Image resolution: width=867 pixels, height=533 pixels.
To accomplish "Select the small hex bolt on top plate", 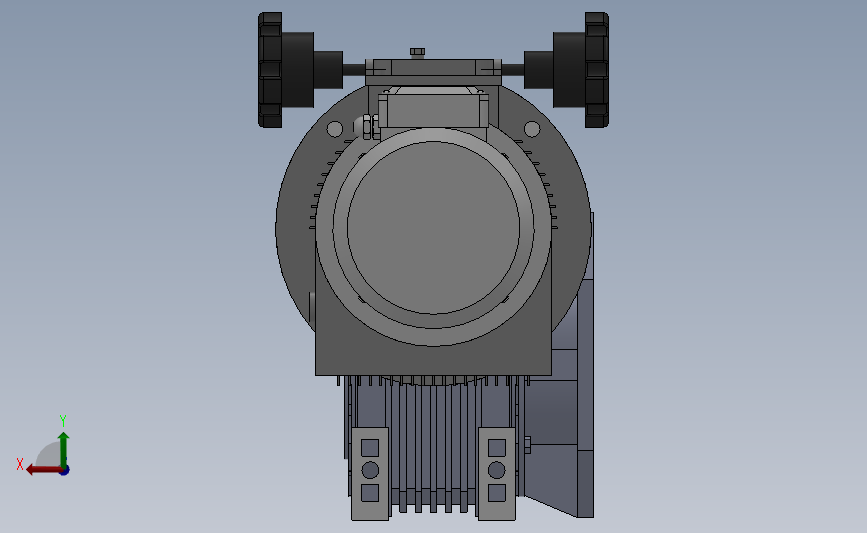I will (417, 53).
